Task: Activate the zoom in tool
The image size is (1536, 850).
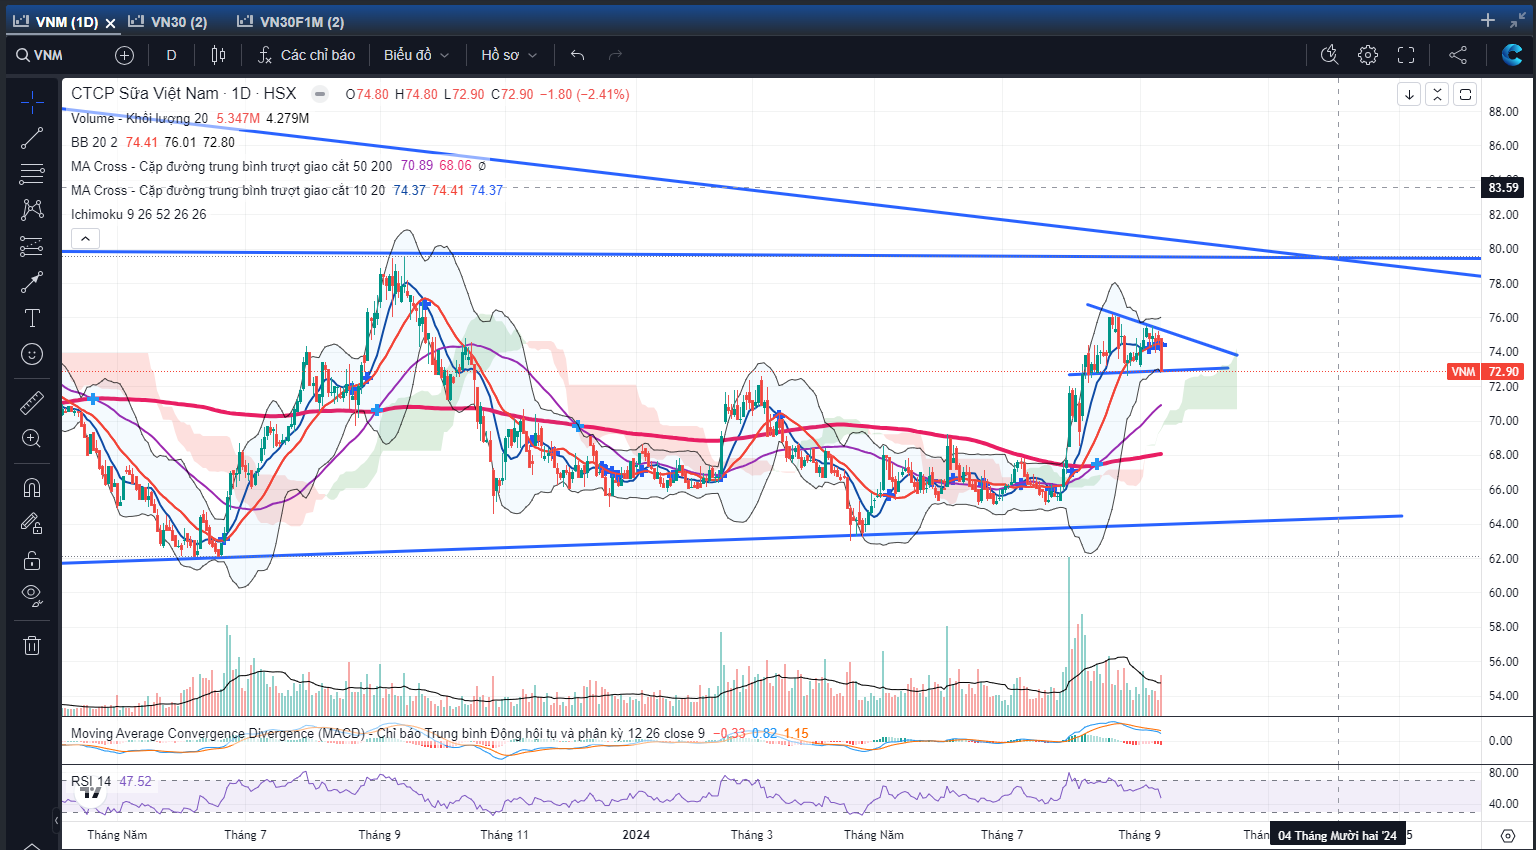Action: pyautogui.click(x=32, y=438)
